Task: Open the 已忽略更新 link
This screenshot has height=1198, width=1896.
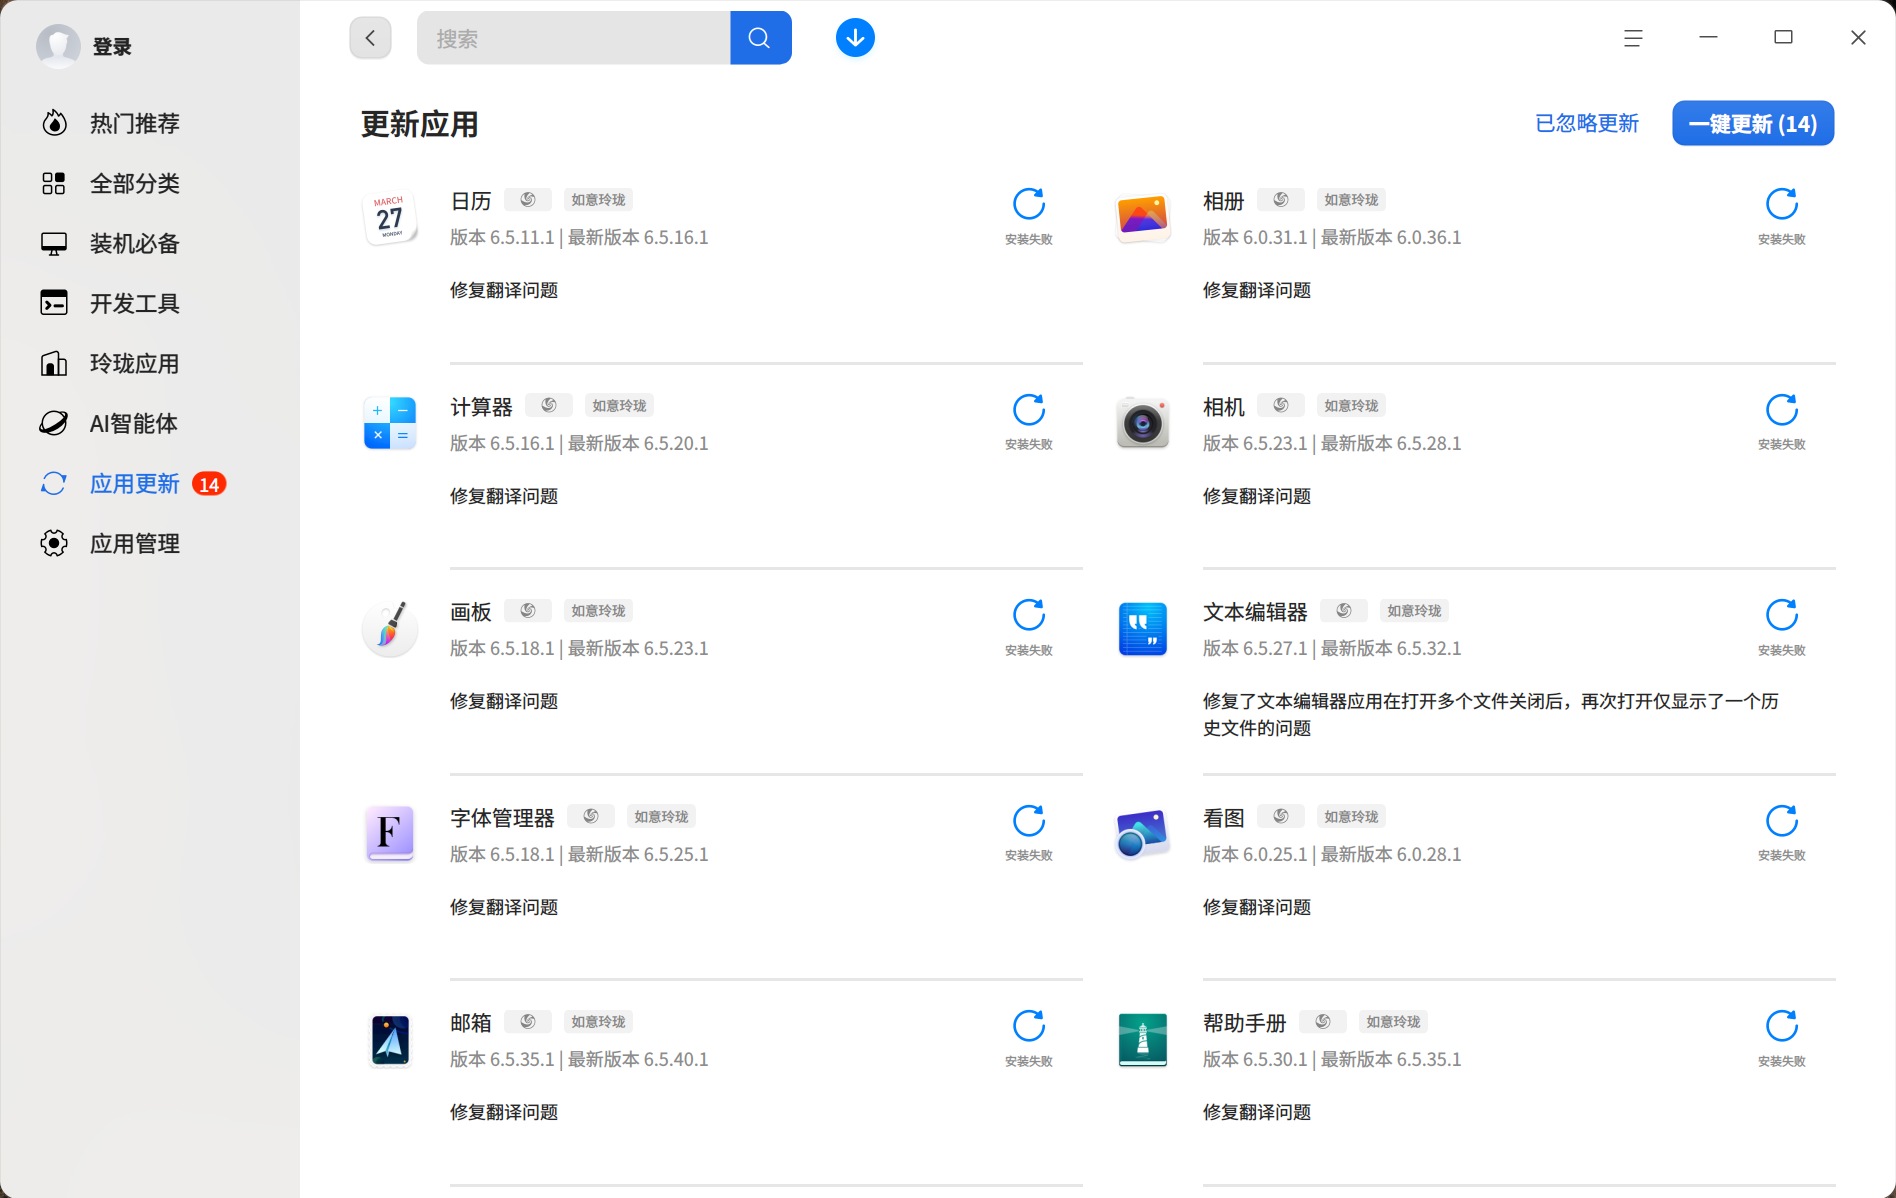Action: click(x=1587, y=123)
